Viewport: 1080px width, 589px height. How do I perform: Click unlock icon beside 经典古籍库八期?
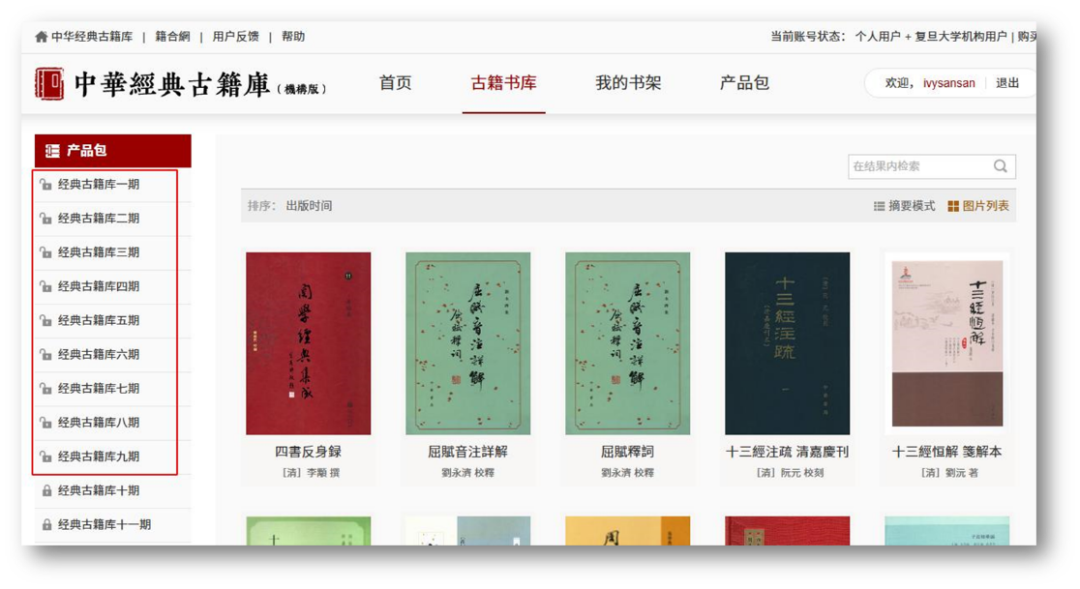(46, 422)
